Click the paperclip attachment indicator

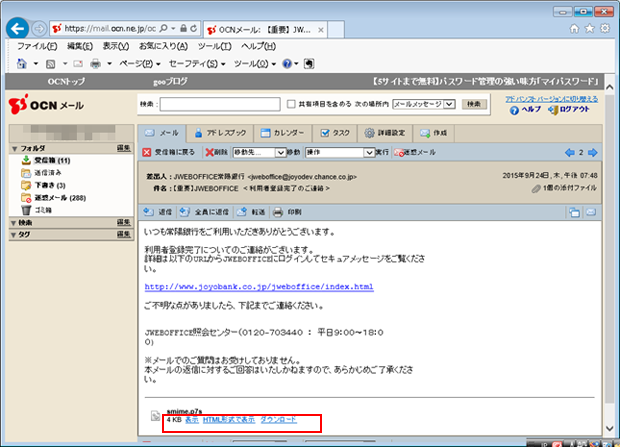(536, 189)
